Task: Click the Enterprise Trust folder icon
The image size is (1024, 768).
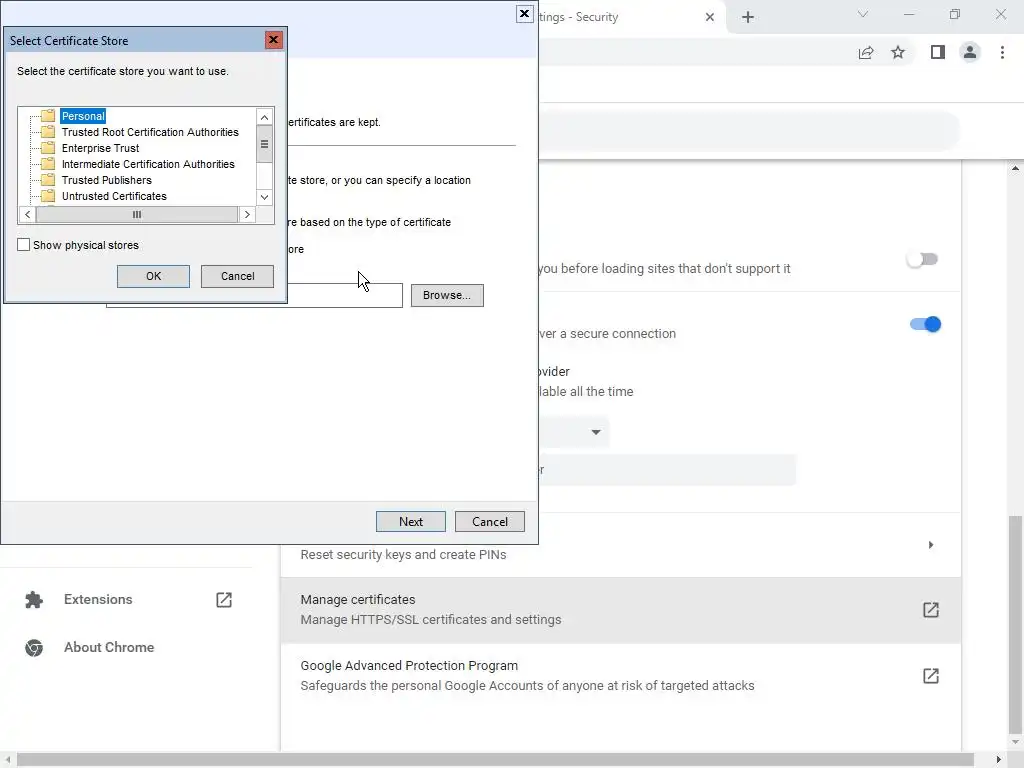Action: (48, 148)
